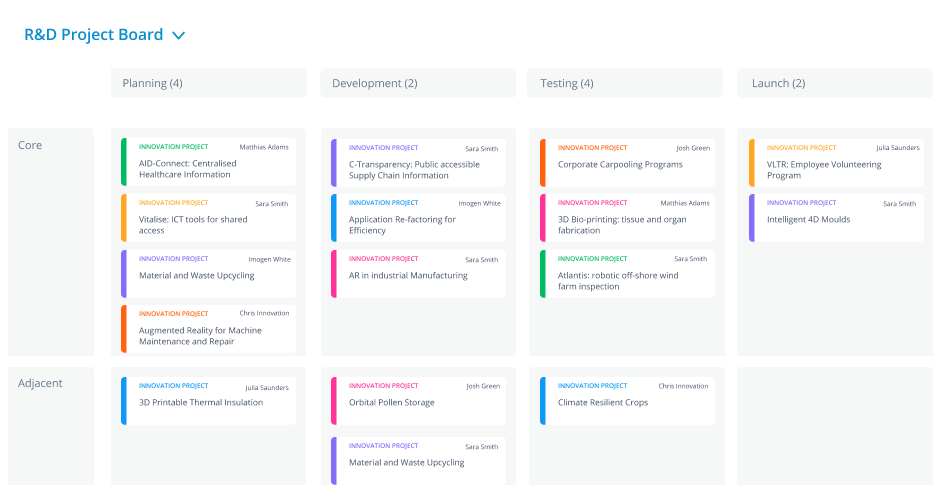The width and height of the screenshot is (948, 485).
Task: Open the Orbital Pollen Storage card
Action: click(x=417, y=403)
